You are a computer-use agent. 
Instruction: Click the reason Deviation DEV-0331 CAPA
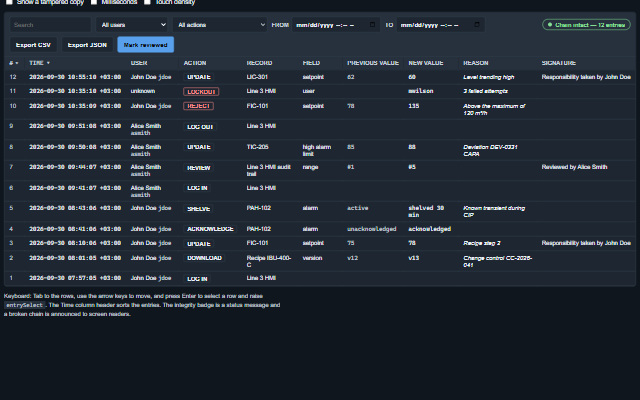[490, 150]
